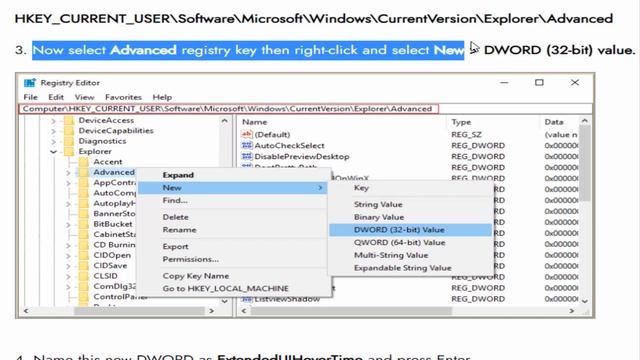The image size is (640, 360).
Task: Expand the BitBucket key arrow
Action: [68, 224]
